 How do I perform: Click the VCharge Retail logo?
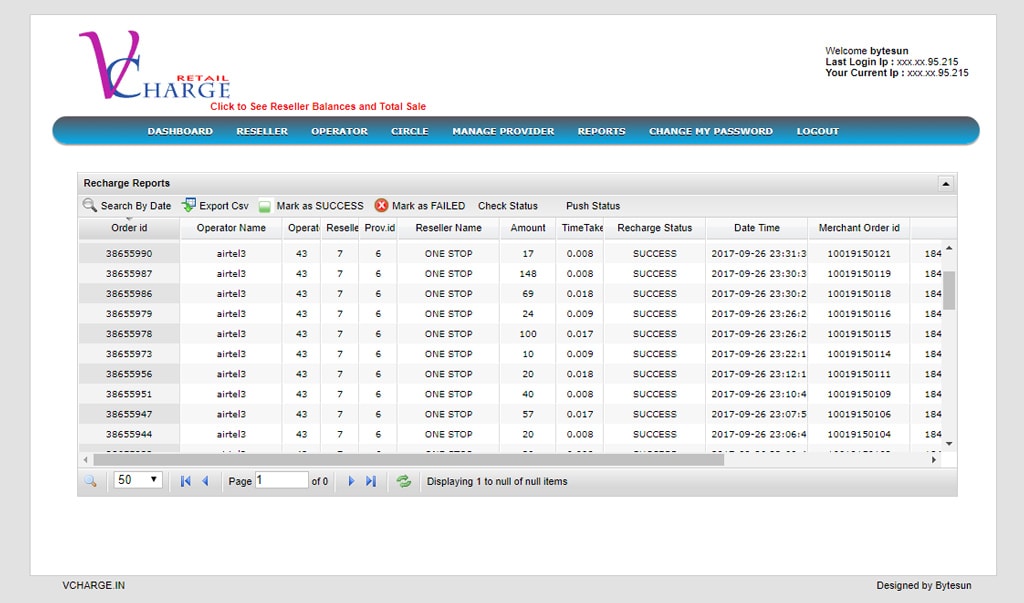click(154, 65)
